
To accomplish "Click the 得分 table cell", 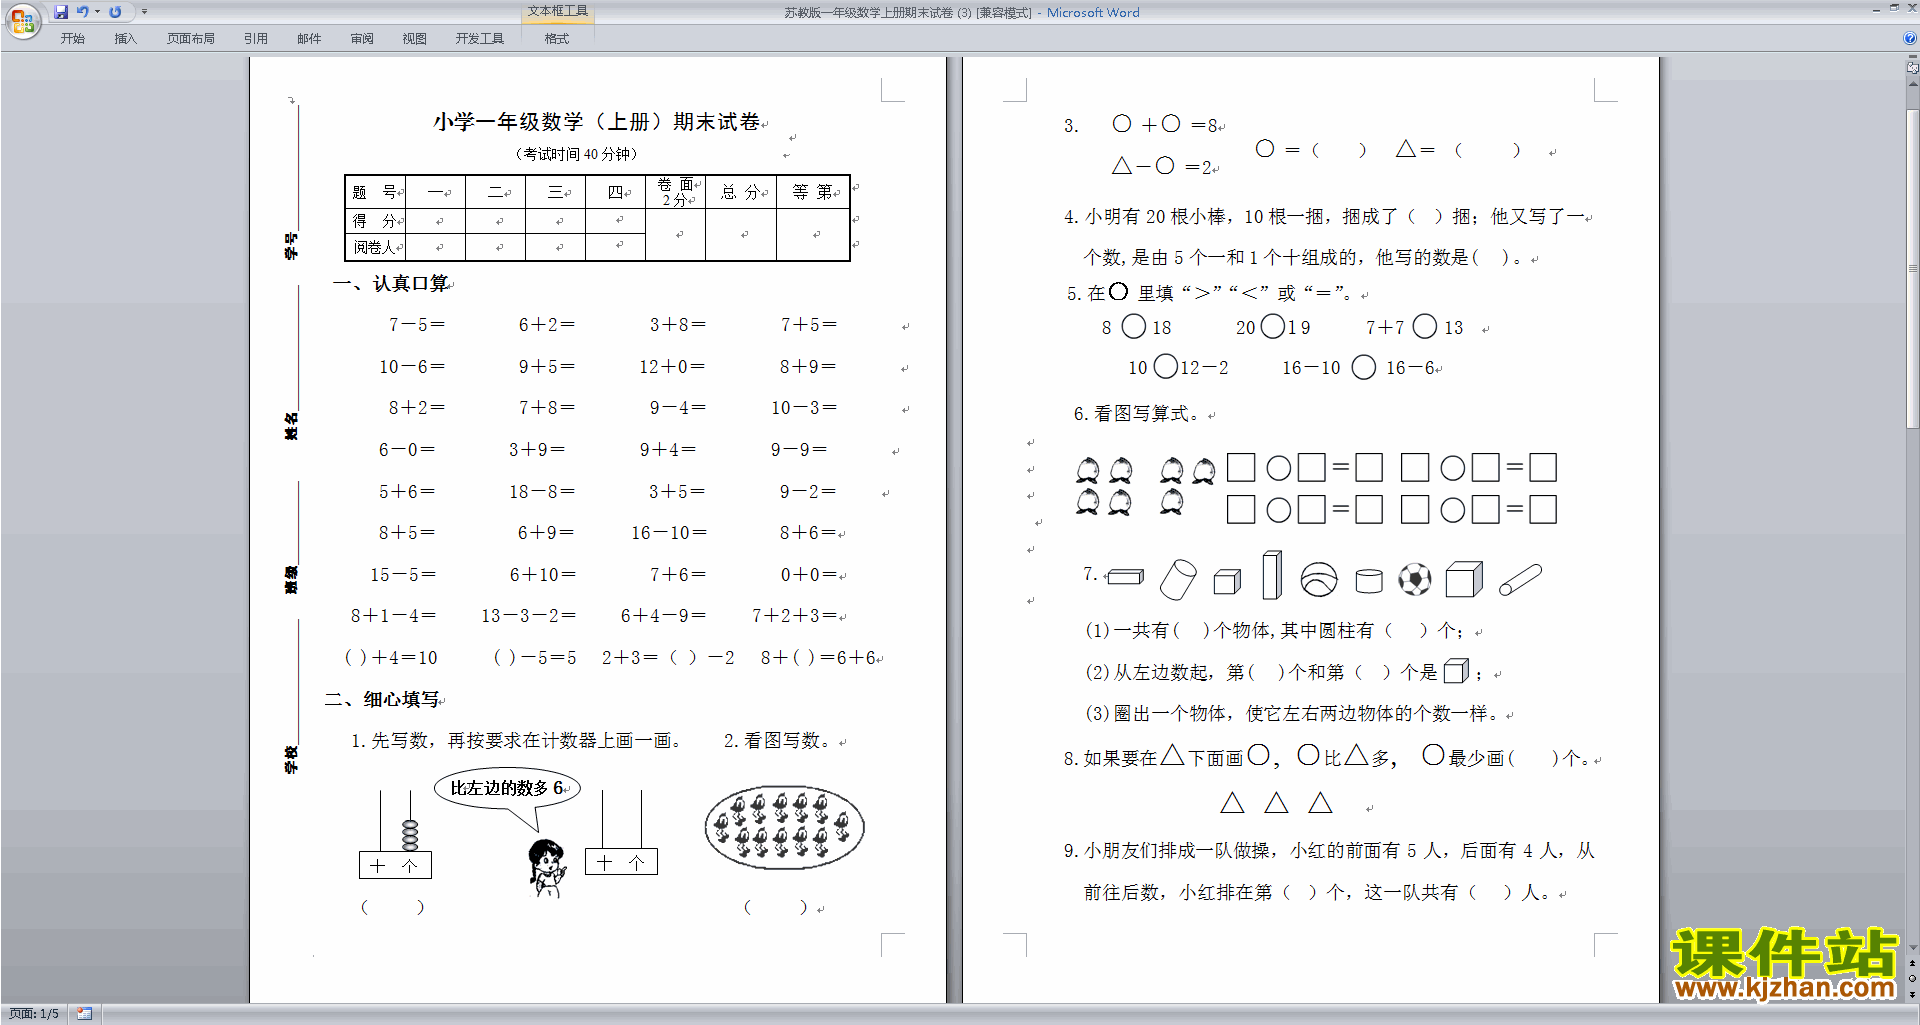I will tap(375, 221).
